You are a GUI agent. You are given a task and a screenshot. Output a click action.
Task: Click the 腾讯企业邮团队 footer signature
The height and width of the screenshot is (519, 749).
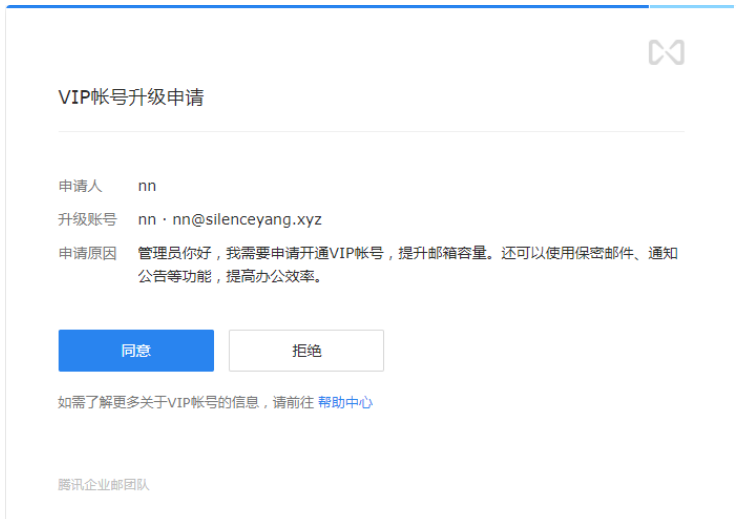(104, 485)
